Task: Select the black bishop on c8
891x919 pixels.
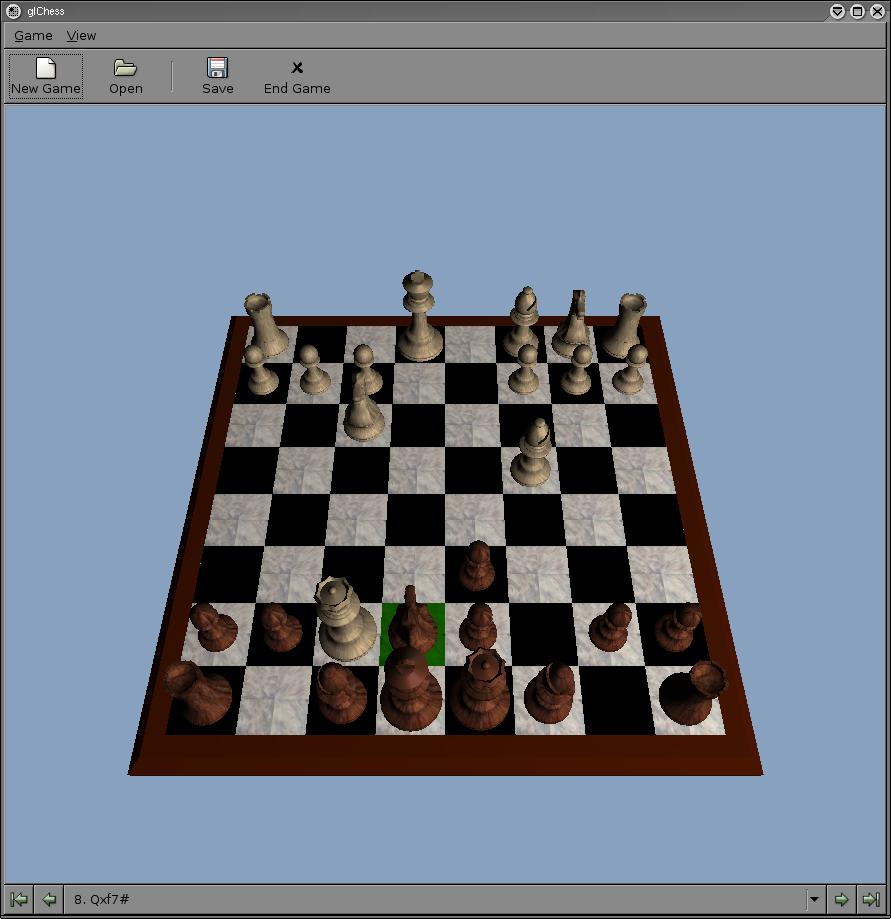Action: 549,693
